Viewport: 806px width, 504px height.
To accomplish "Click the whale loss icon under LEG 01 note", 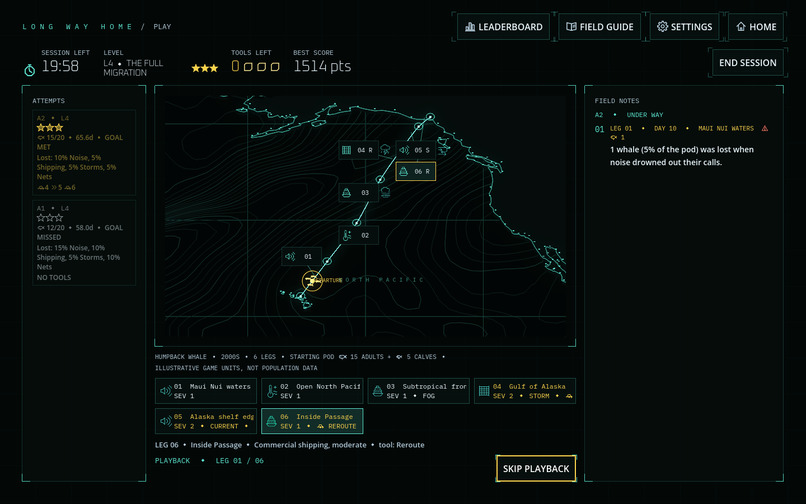I will 614,137.
